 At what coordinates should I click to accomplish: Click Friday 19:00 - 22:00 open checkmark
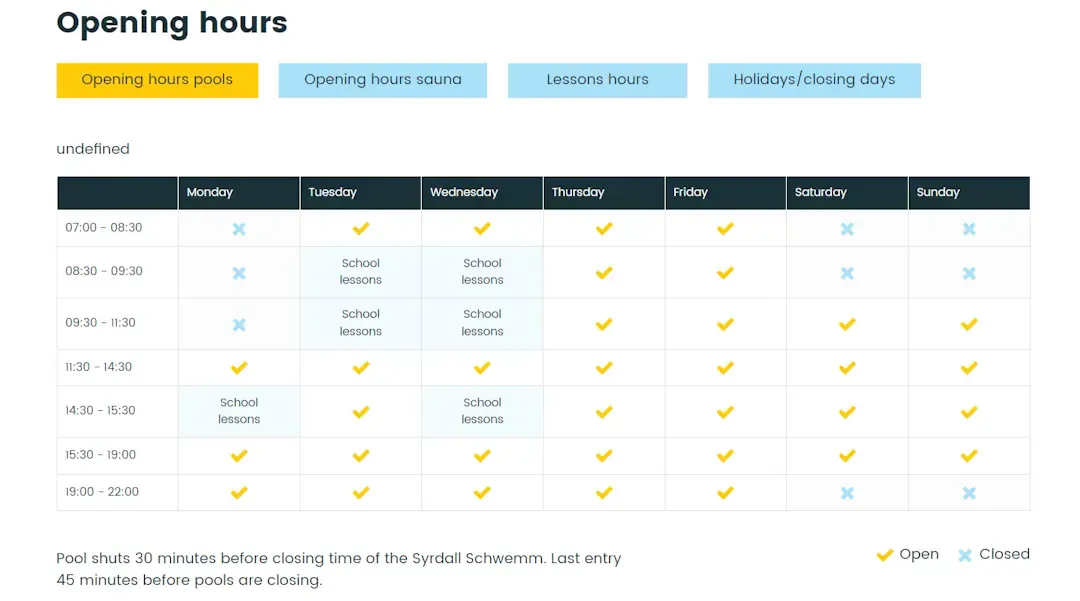(725, 493)
